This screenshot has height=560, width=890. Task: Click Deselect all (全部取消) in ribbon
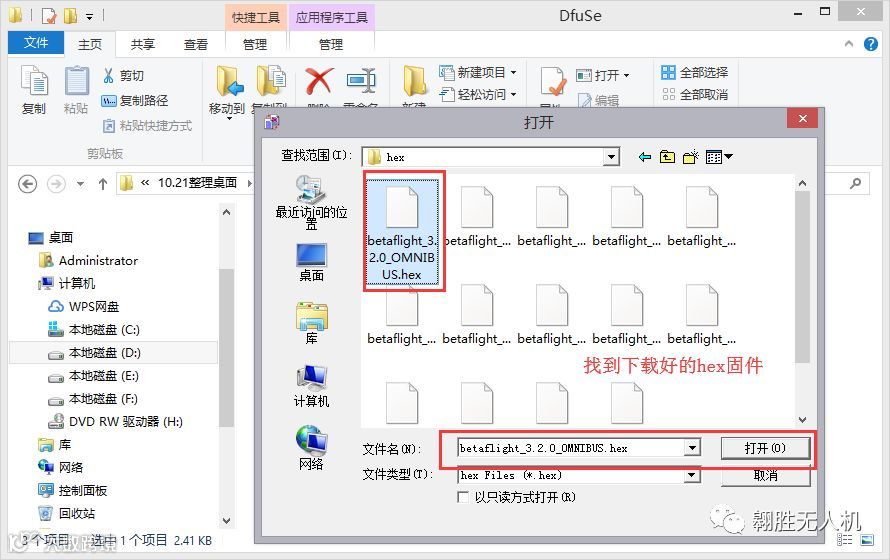pyautogui.click(x=695, y=94)
